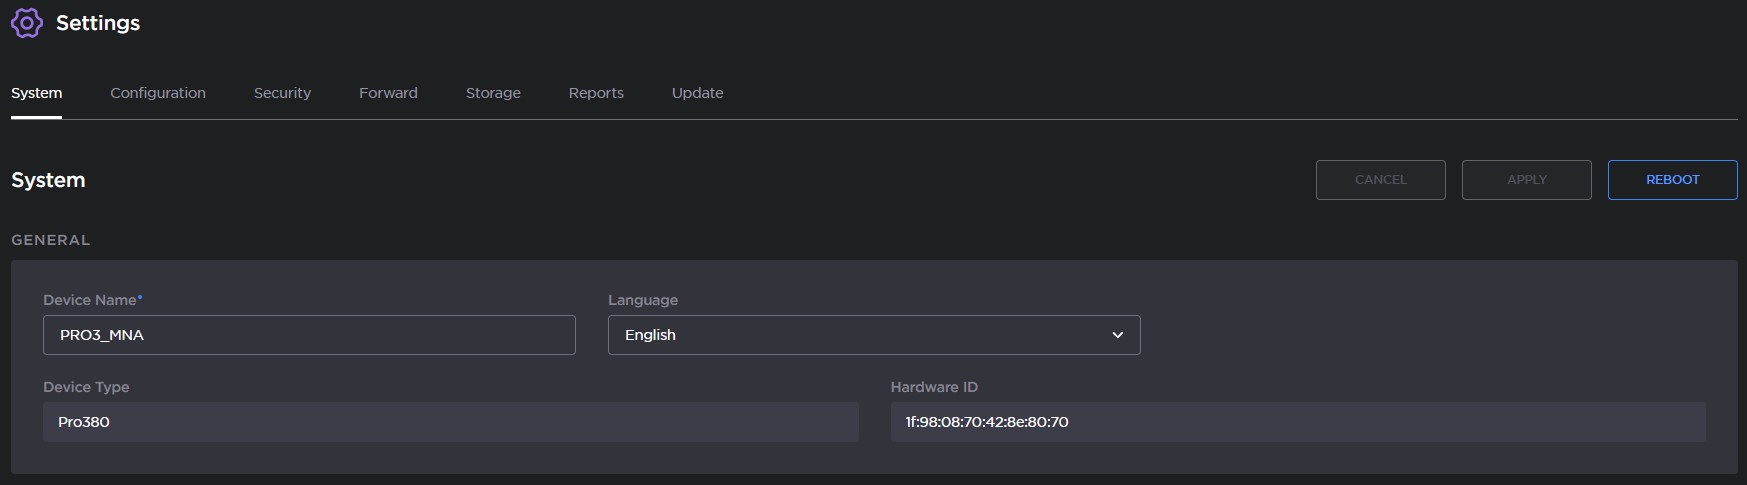Screen dimensions: 1747x485
Task: View the Reports tab
Action: (x=596, y=93)
